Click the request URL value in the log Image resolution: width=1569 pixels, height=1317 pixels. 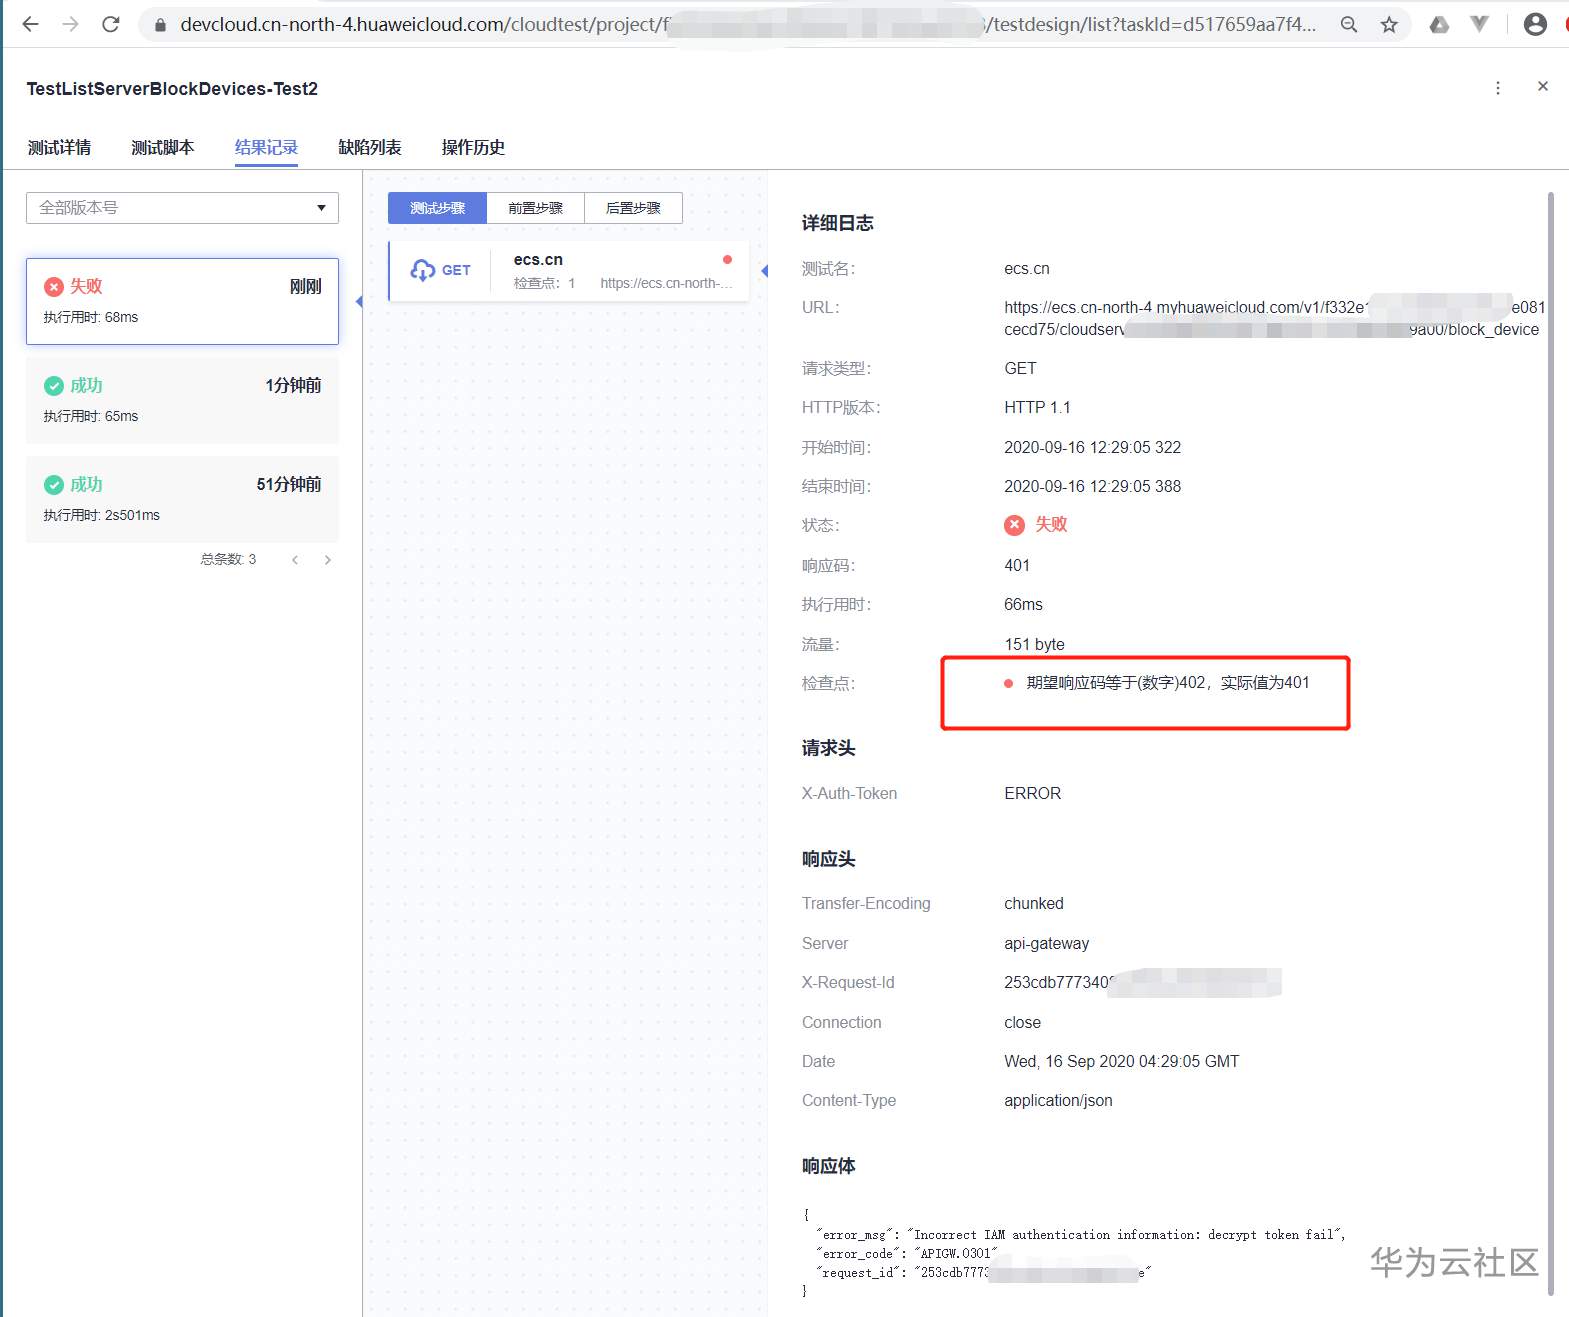(x=1274, y=318)
